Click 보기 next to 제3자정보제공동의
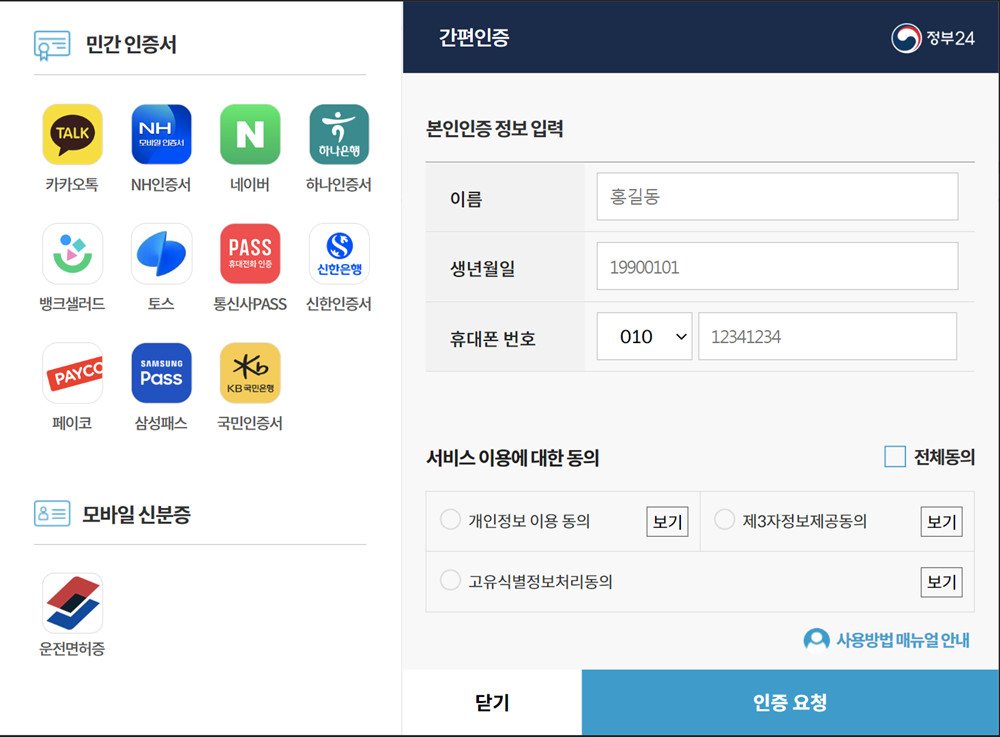The height and width of the screenshot is (737, 1000). tap(940, 521)
